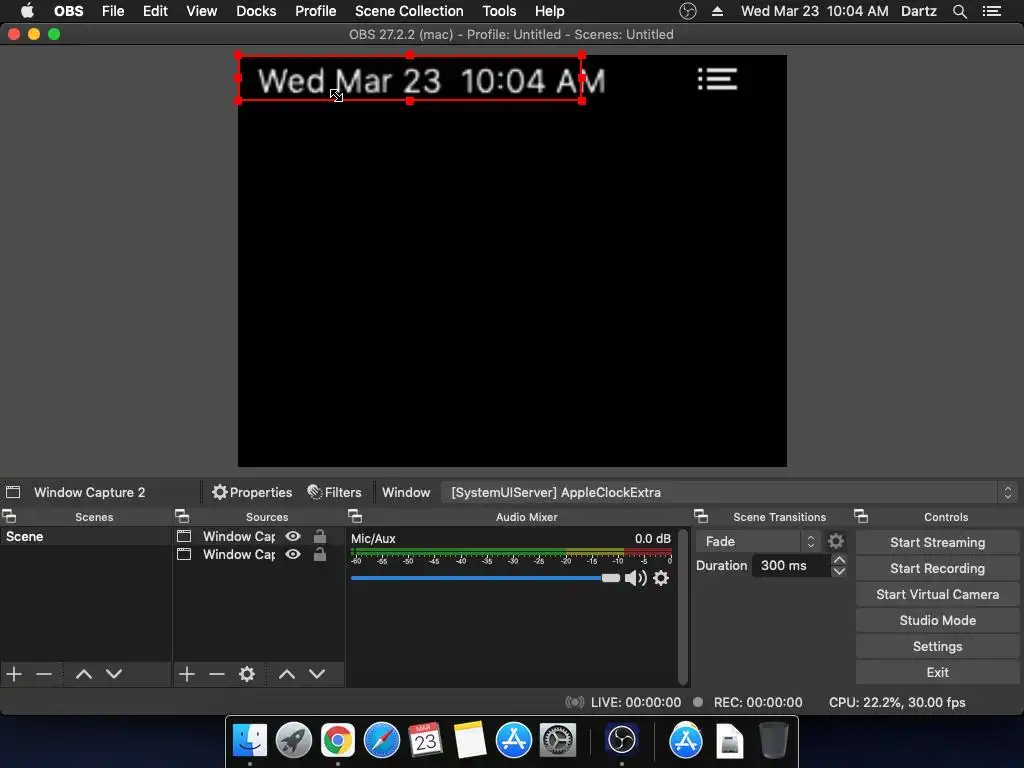This screenshot has height=768, width=1024.
Task: Mute the Mic/Aux speaker icon
Action: pyautogui.click(x=635, y=578)
